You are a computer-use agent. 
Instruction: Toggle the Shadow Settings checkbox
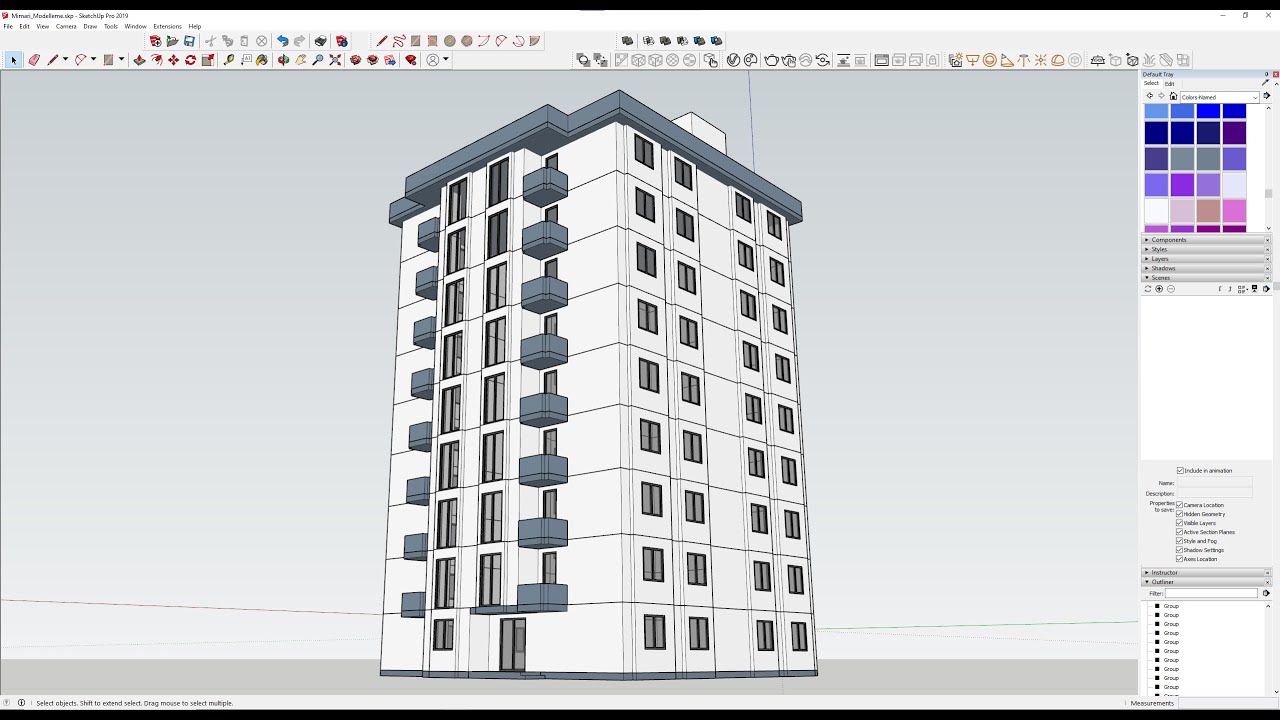click(1180, 550)
